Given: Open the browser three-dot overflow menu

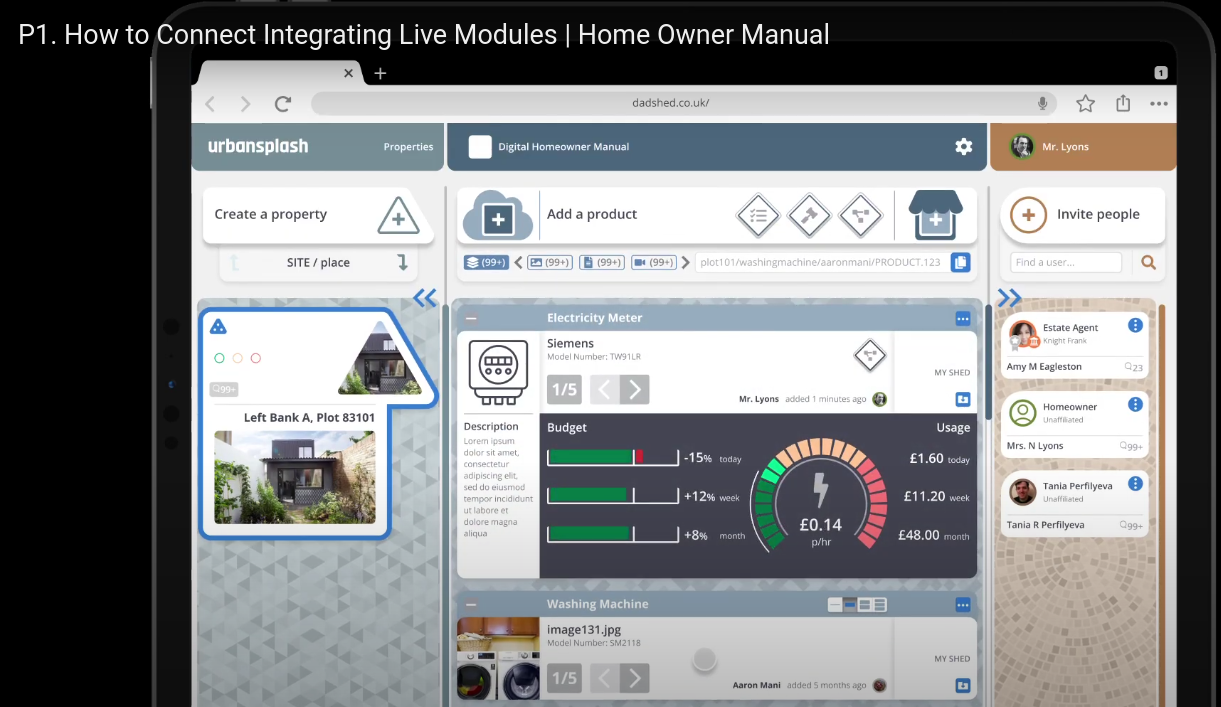Looking at the screenshot, I should click(x=1158, y=103).
